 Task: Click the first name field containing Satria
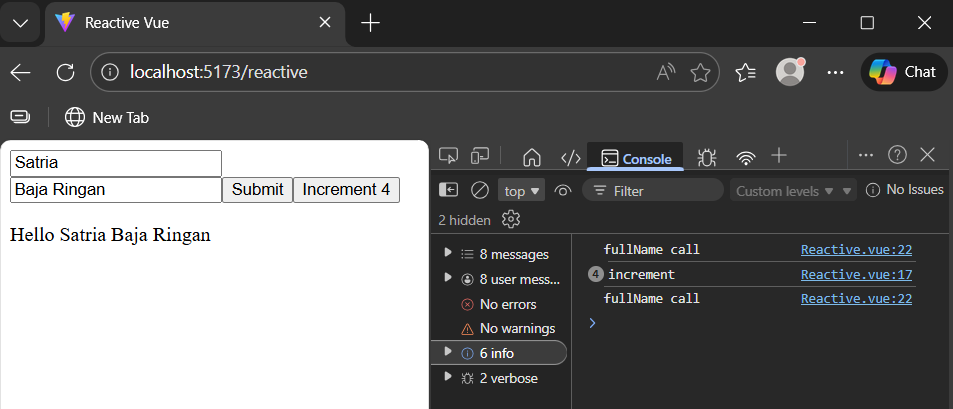(x=116, y=163)
